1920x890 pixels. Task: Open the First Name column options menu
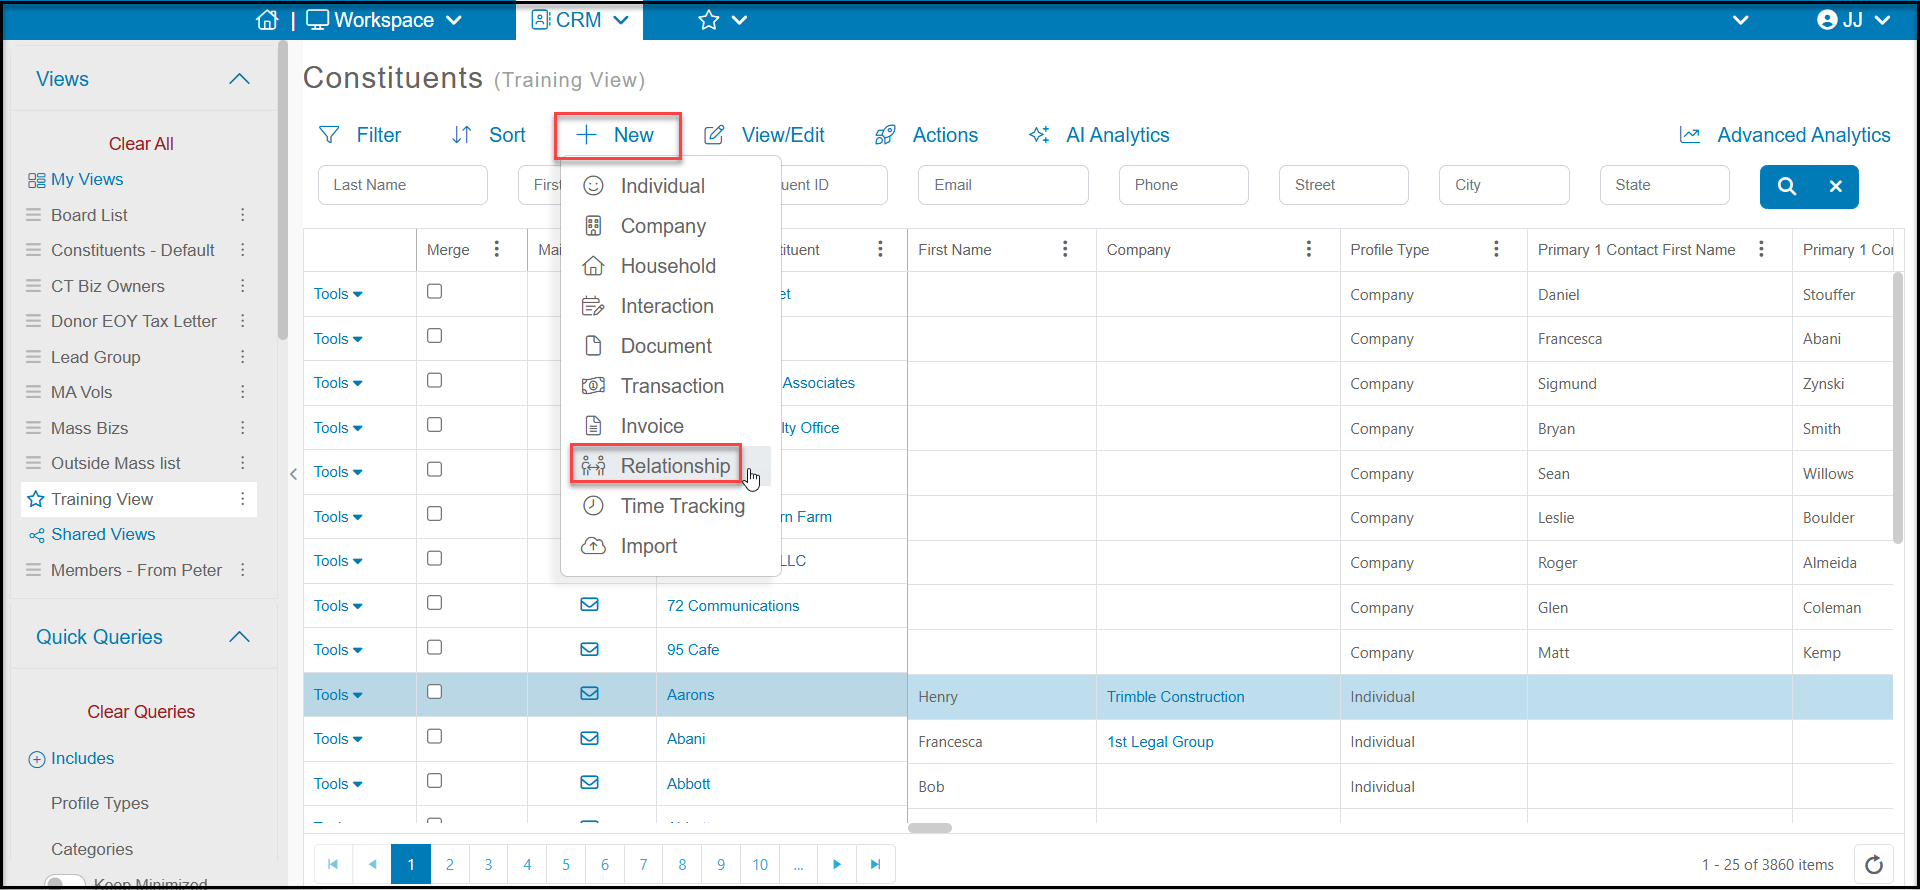(x=1065, y=249)
